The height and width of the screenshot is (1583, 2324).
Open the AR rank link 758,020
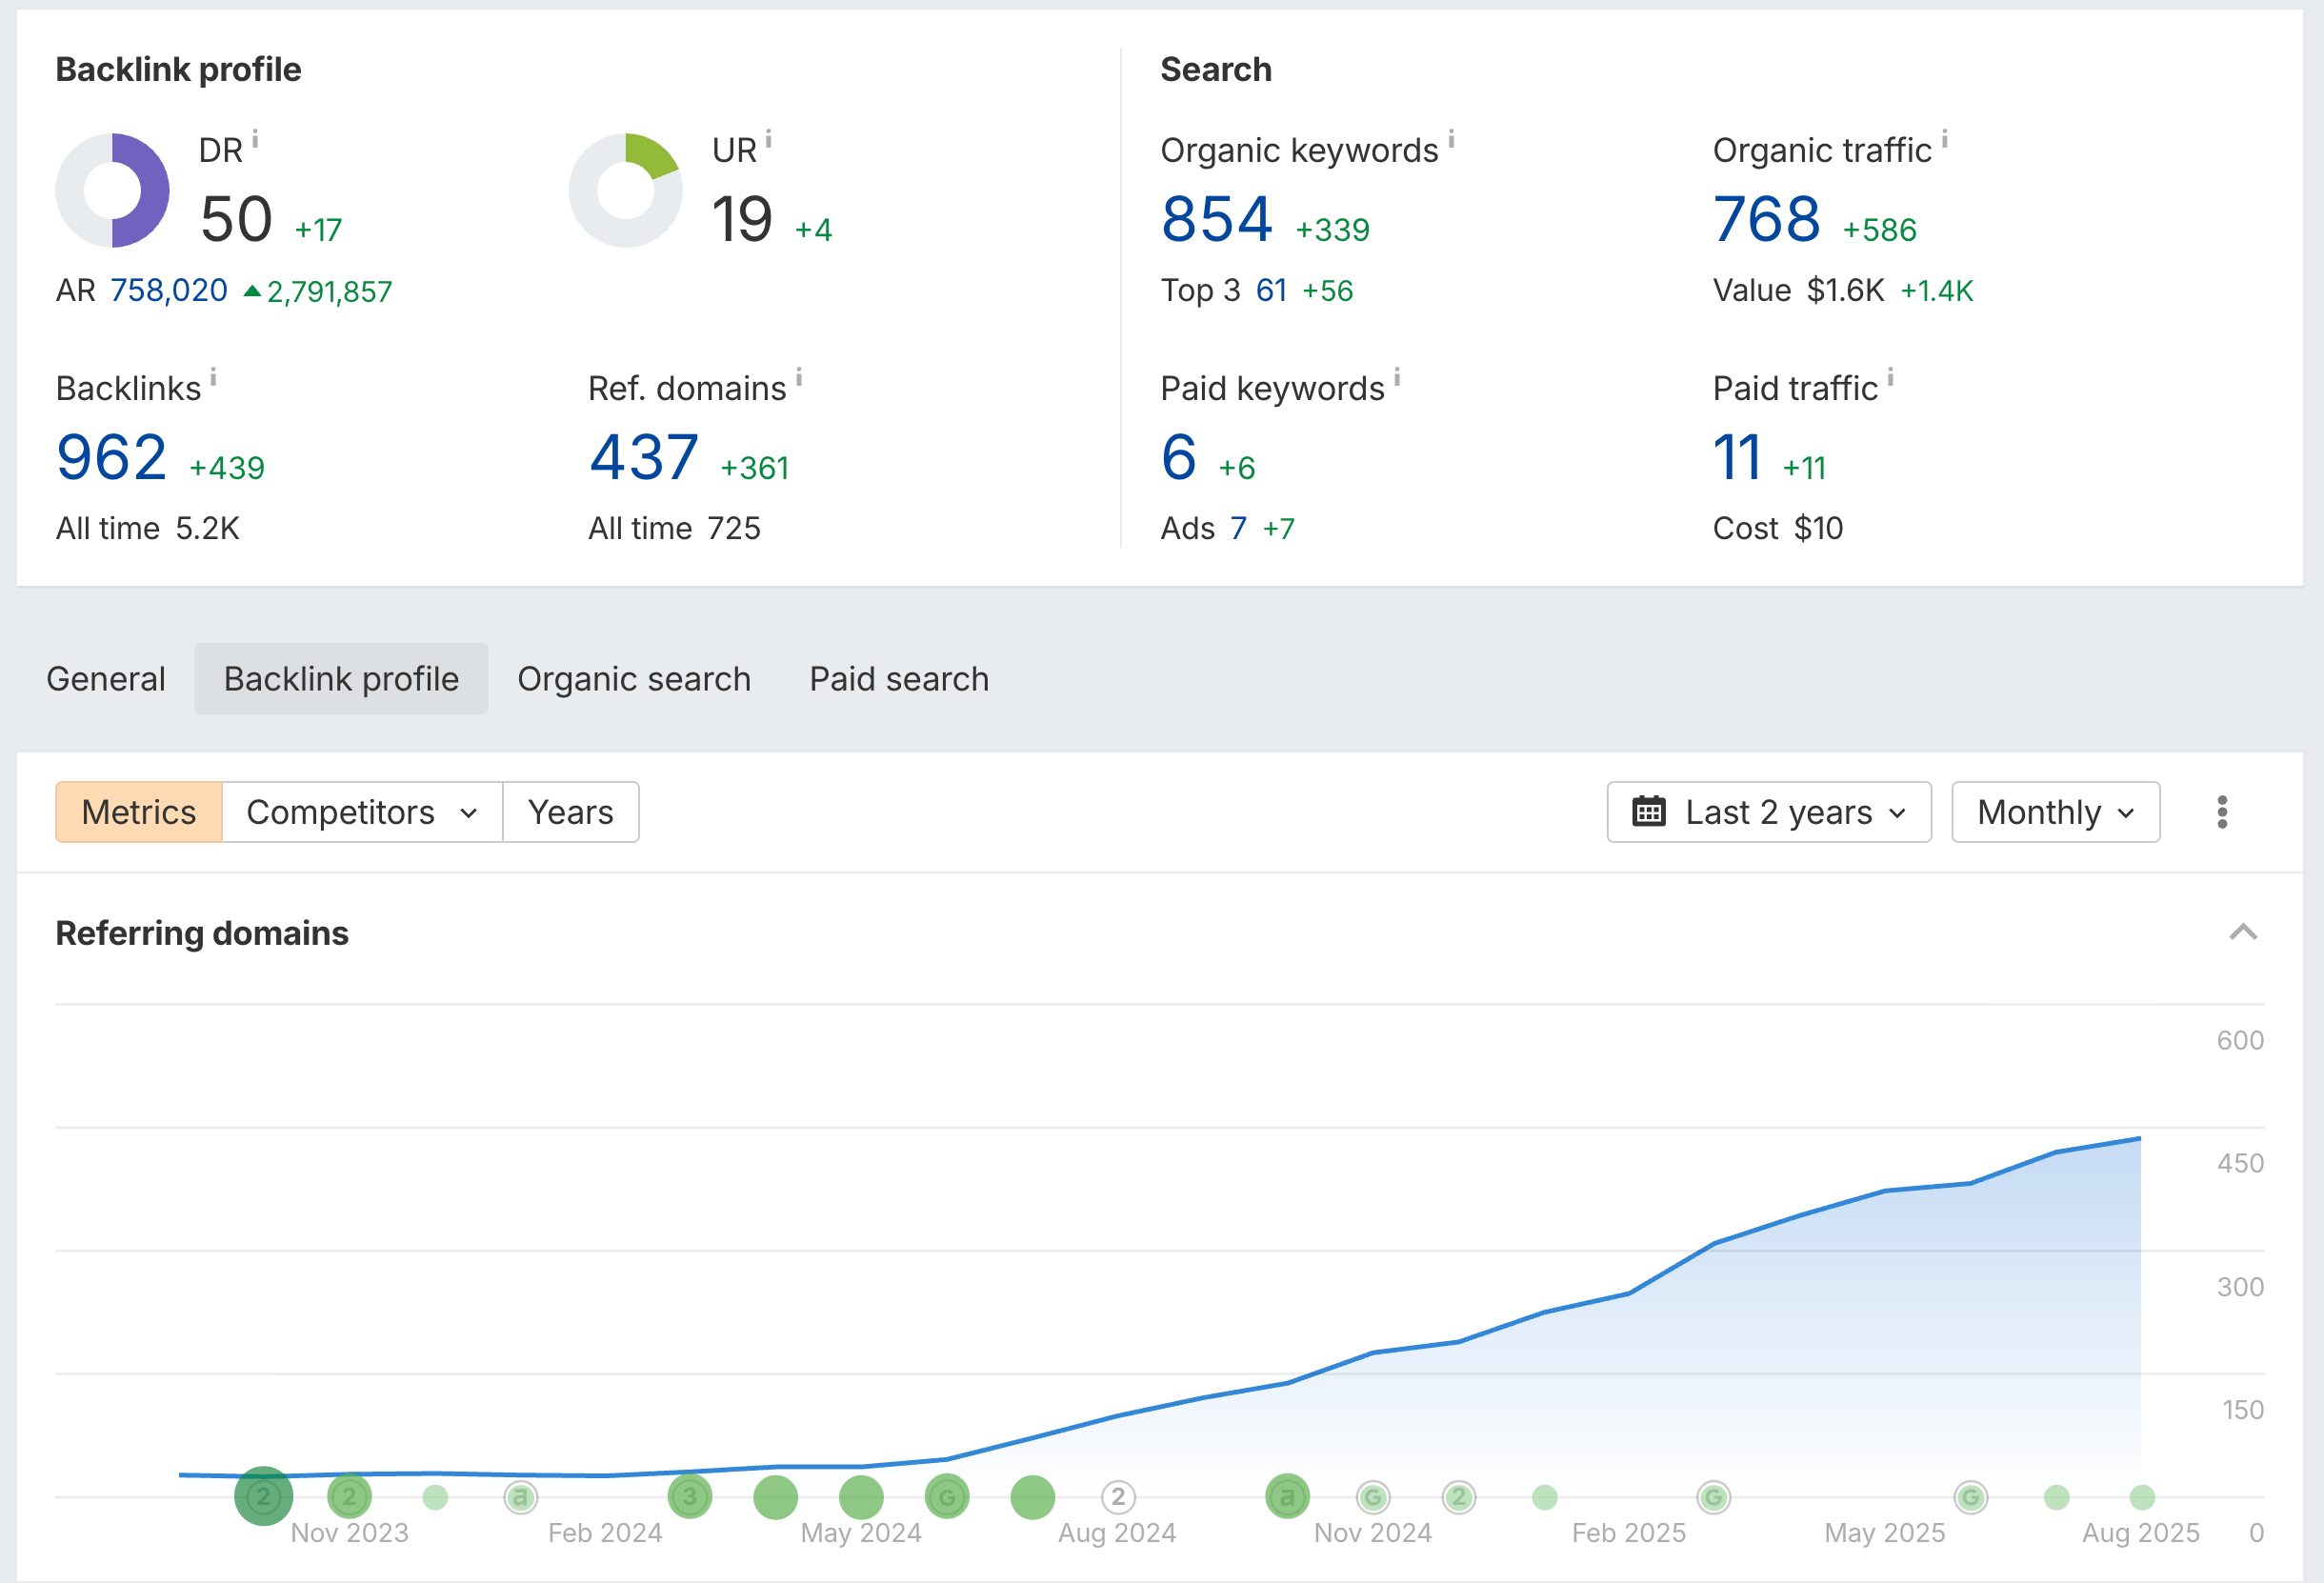pos(168,290)
